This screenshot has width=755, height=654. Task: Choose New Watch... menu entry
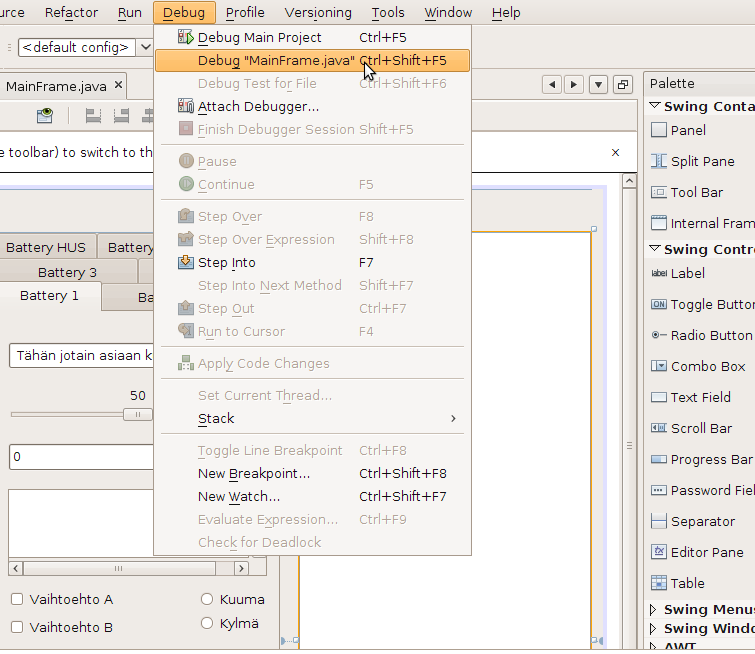tap(312, 497)
